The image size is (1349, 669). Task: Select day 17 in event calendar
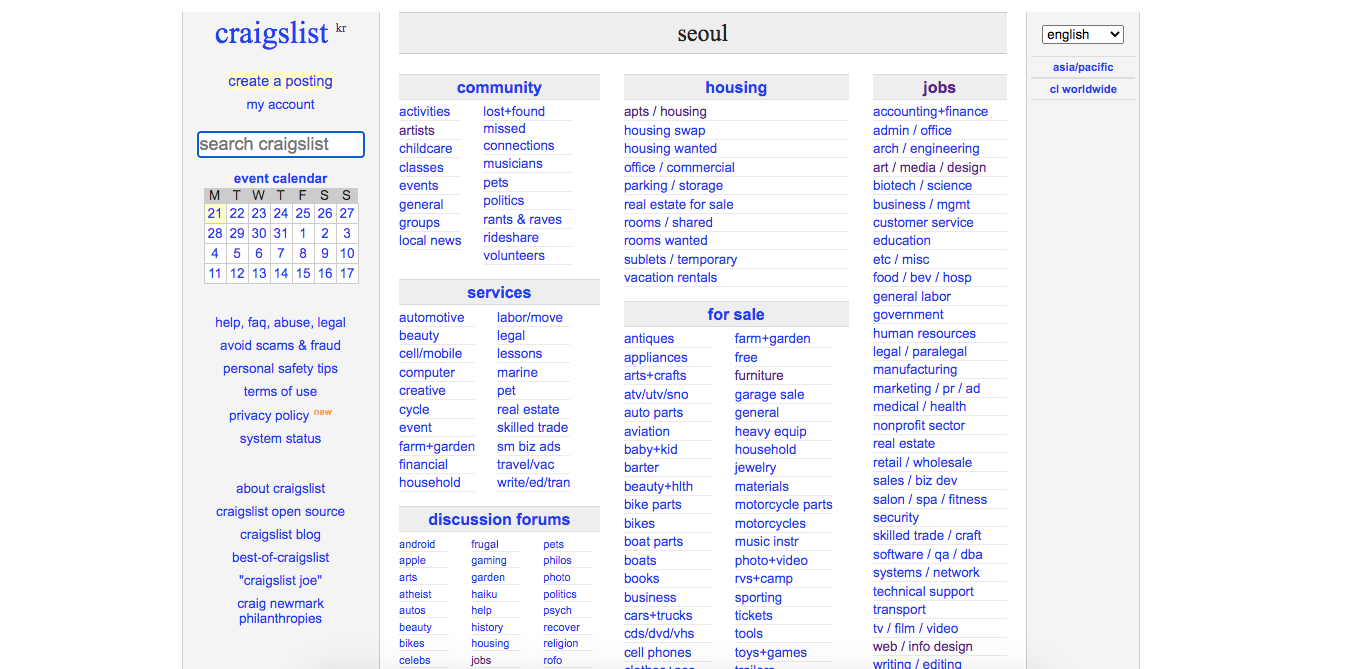point(347,273)
